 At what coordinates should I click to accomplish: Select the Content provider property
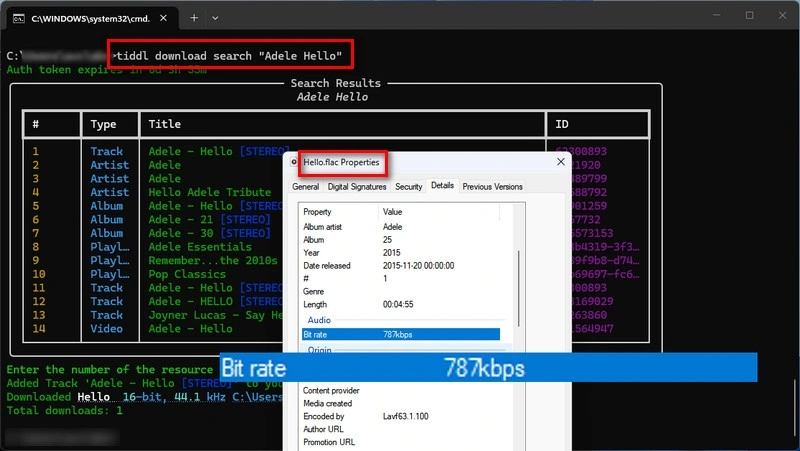pos(331,390)
